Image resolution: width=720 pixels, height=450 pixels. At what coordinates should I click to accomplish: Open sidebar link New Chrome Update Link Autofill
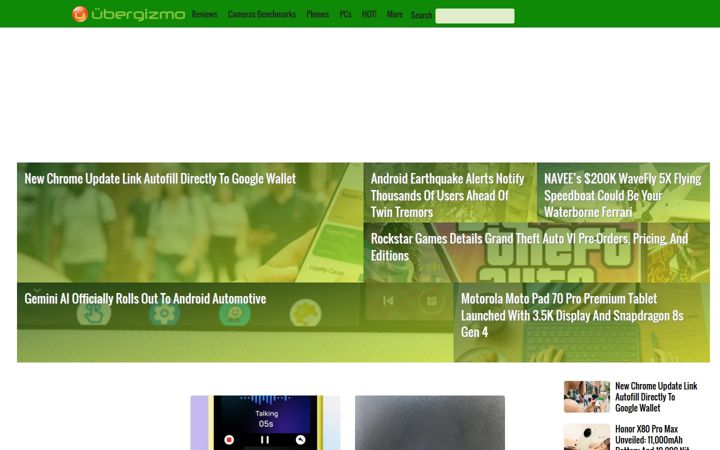pos(656,397)
